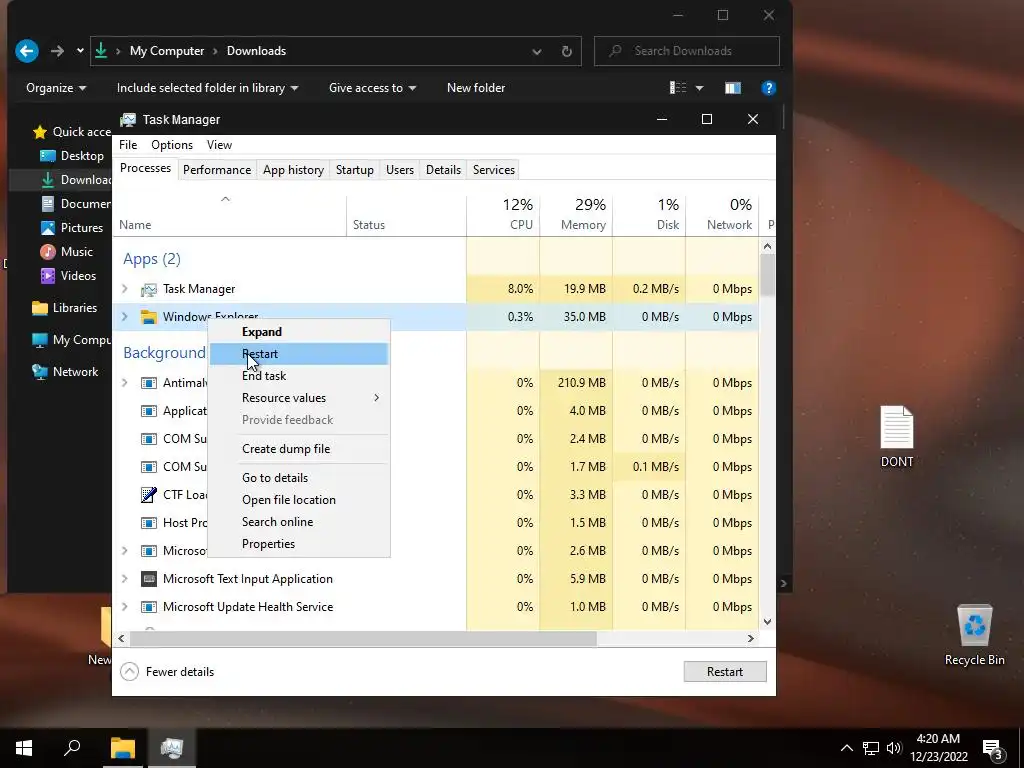Click the change view icon in Explorer
Screen dimensions: 1024x768
click(678, 88)
